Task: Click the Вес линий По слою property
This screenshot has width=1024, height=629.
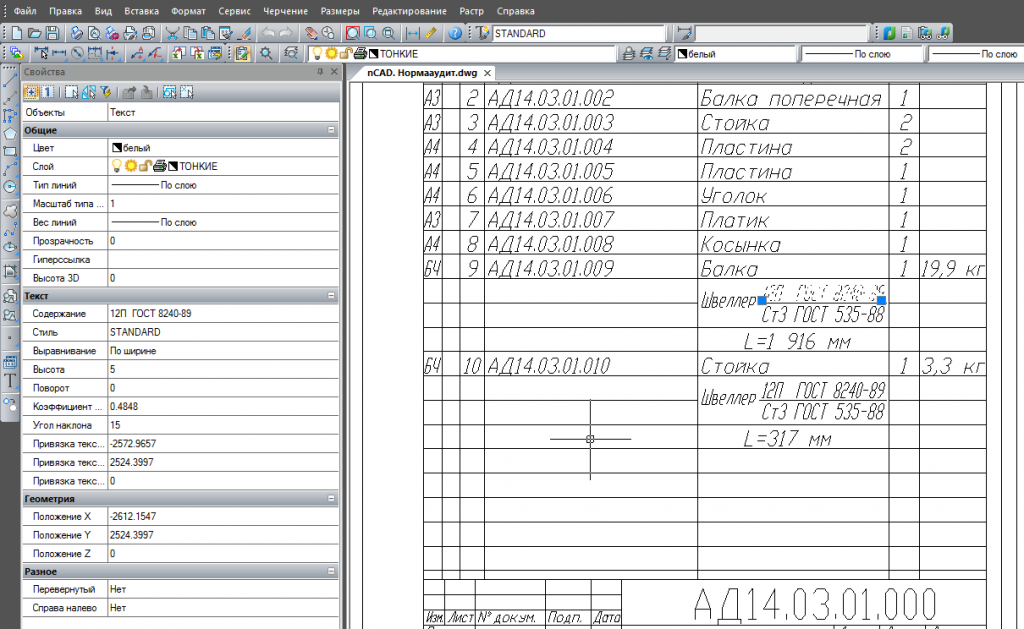Action: pos(223,222)
